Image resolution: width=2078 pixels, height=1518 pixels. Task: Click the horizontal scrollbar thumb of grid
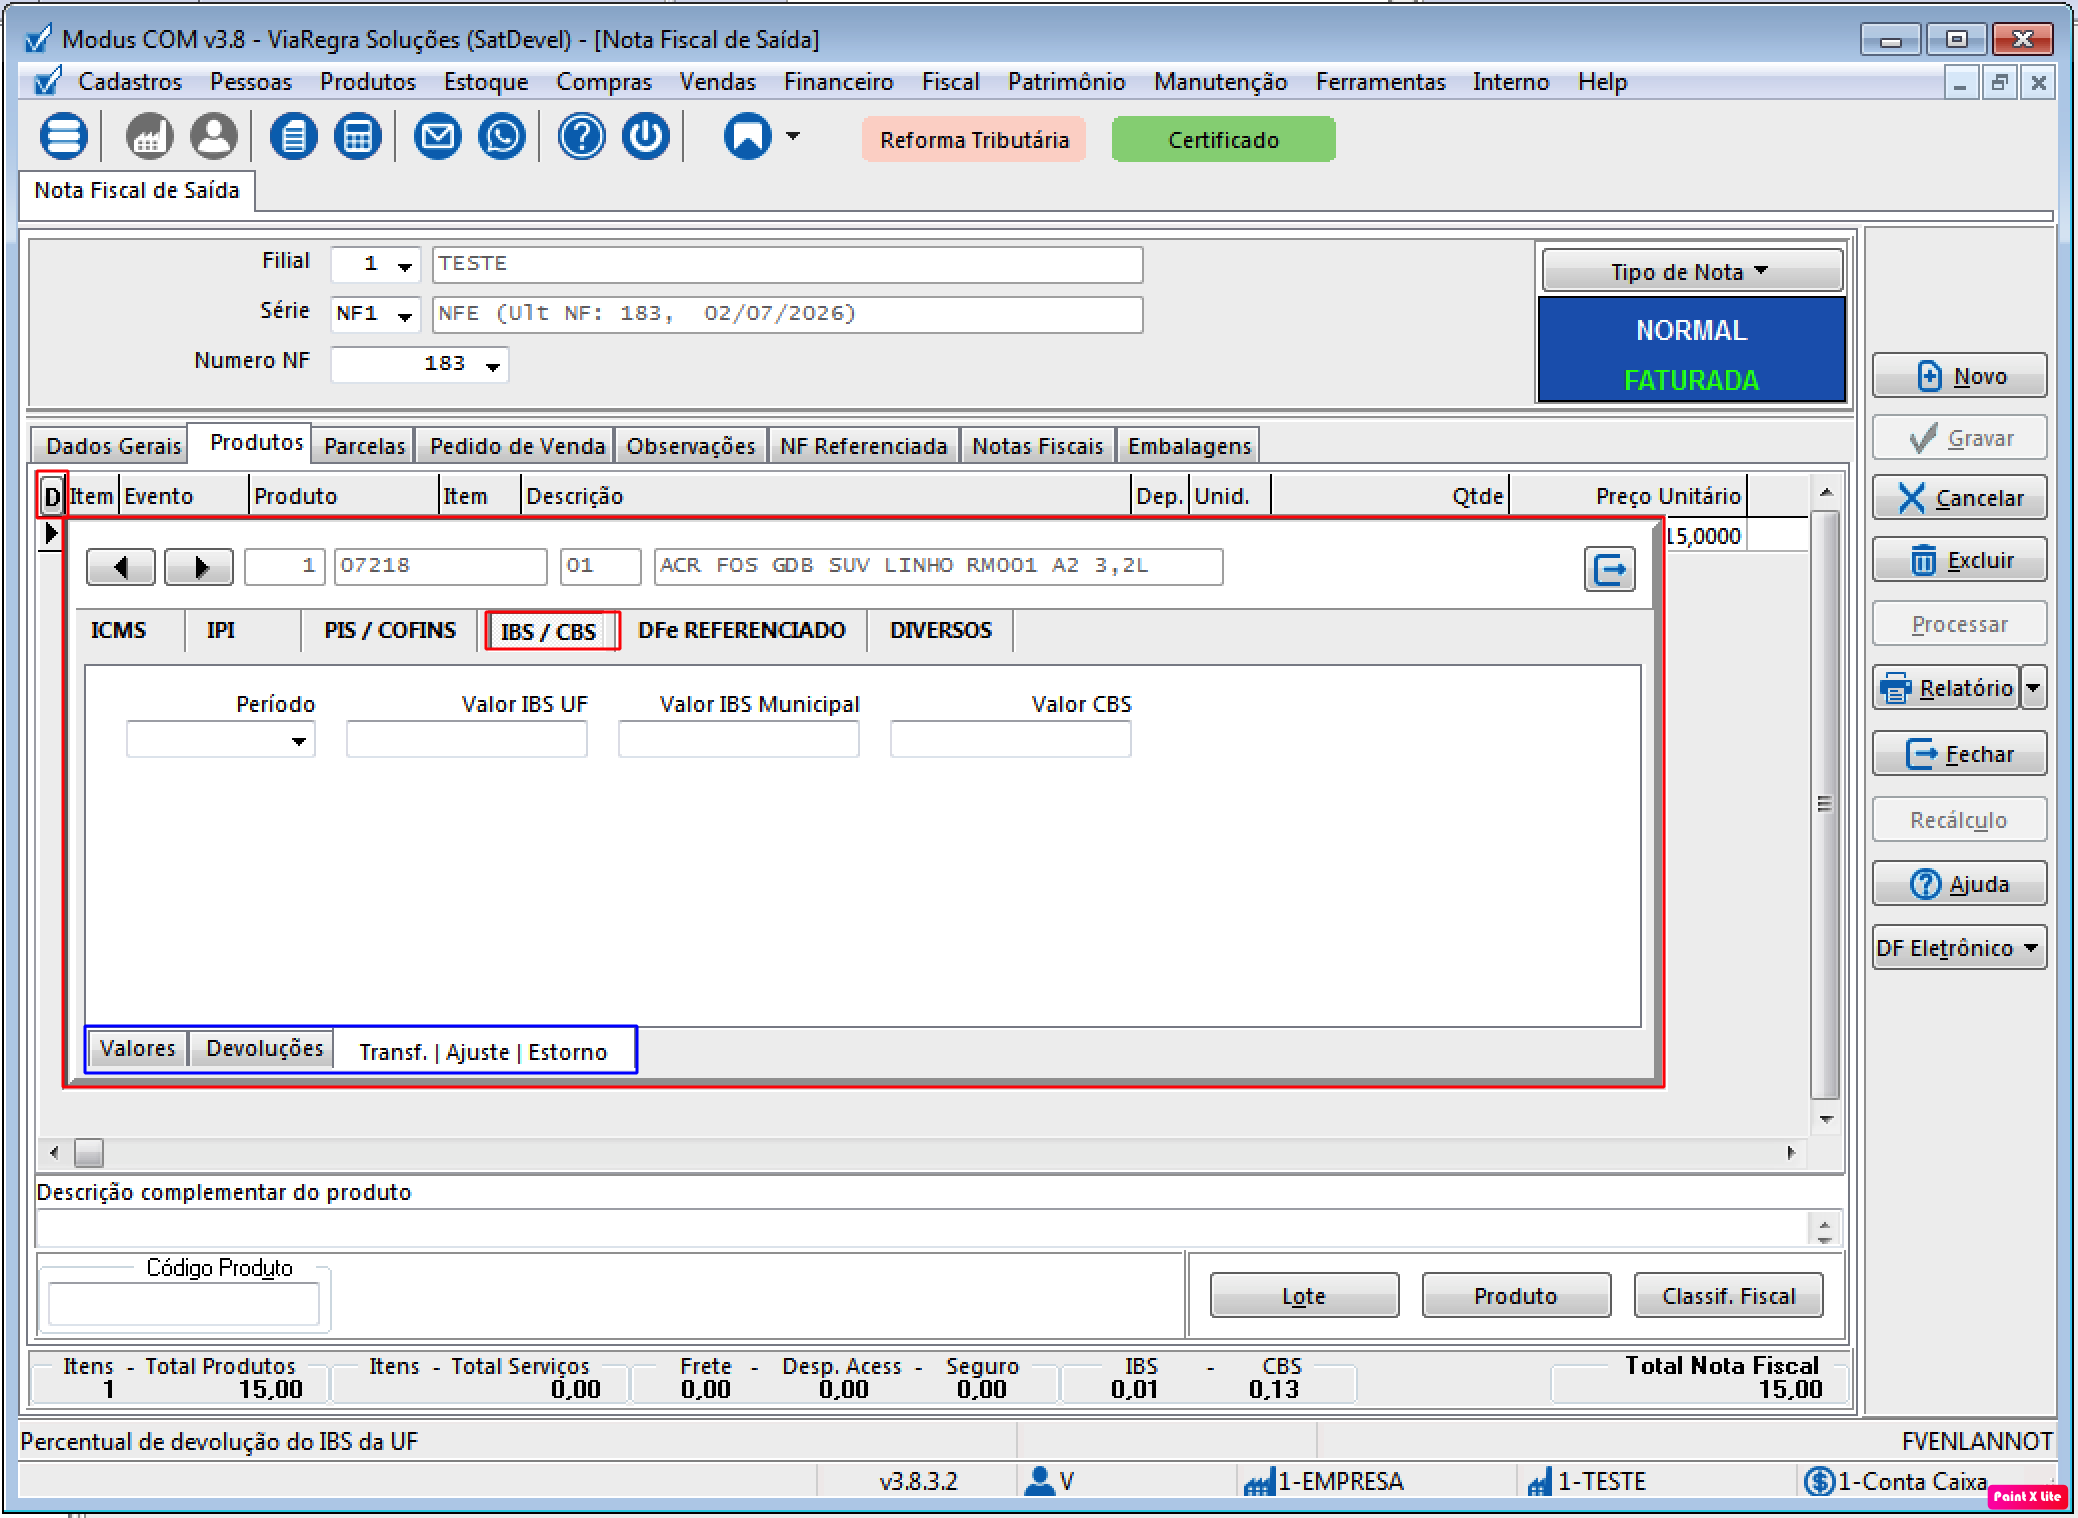pos(89,1153)
